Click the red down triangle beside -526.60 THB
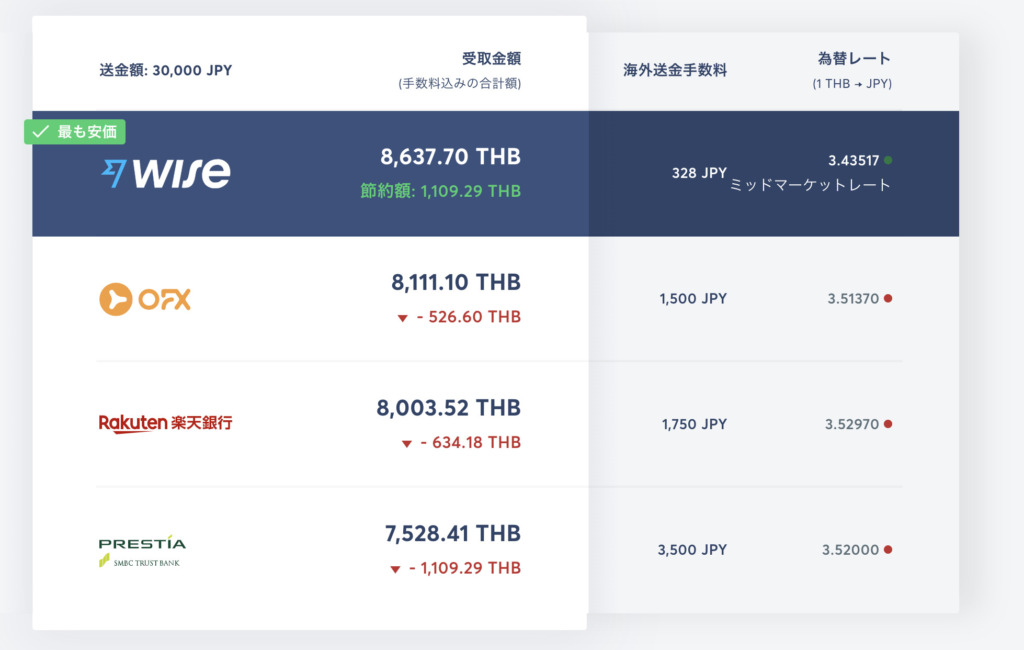The width and height of the screenshot is (1024, 650). [x=402, y=318]
